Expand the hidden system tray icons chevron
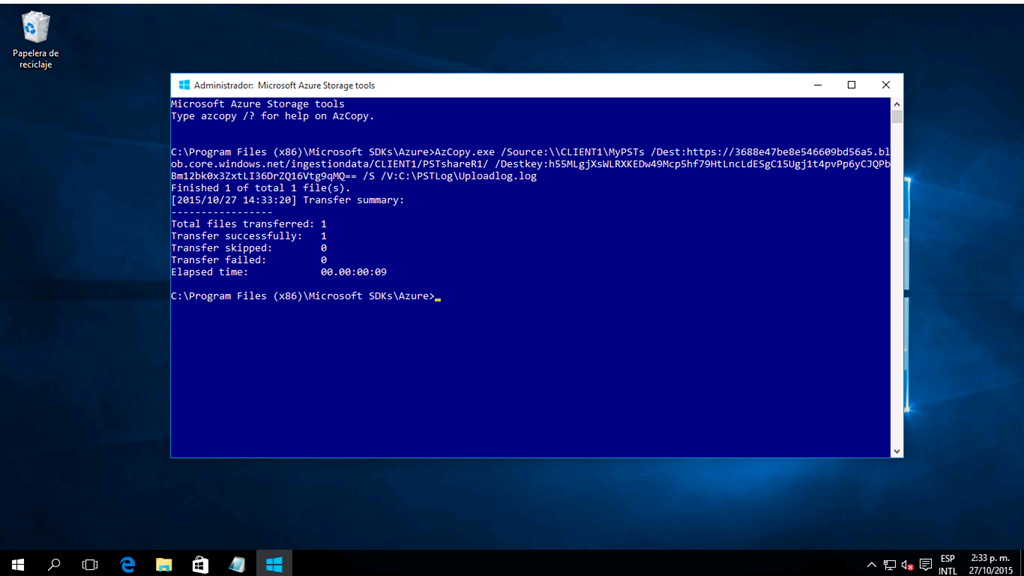The image size is (1024, 576). click(x=871, y=565)
